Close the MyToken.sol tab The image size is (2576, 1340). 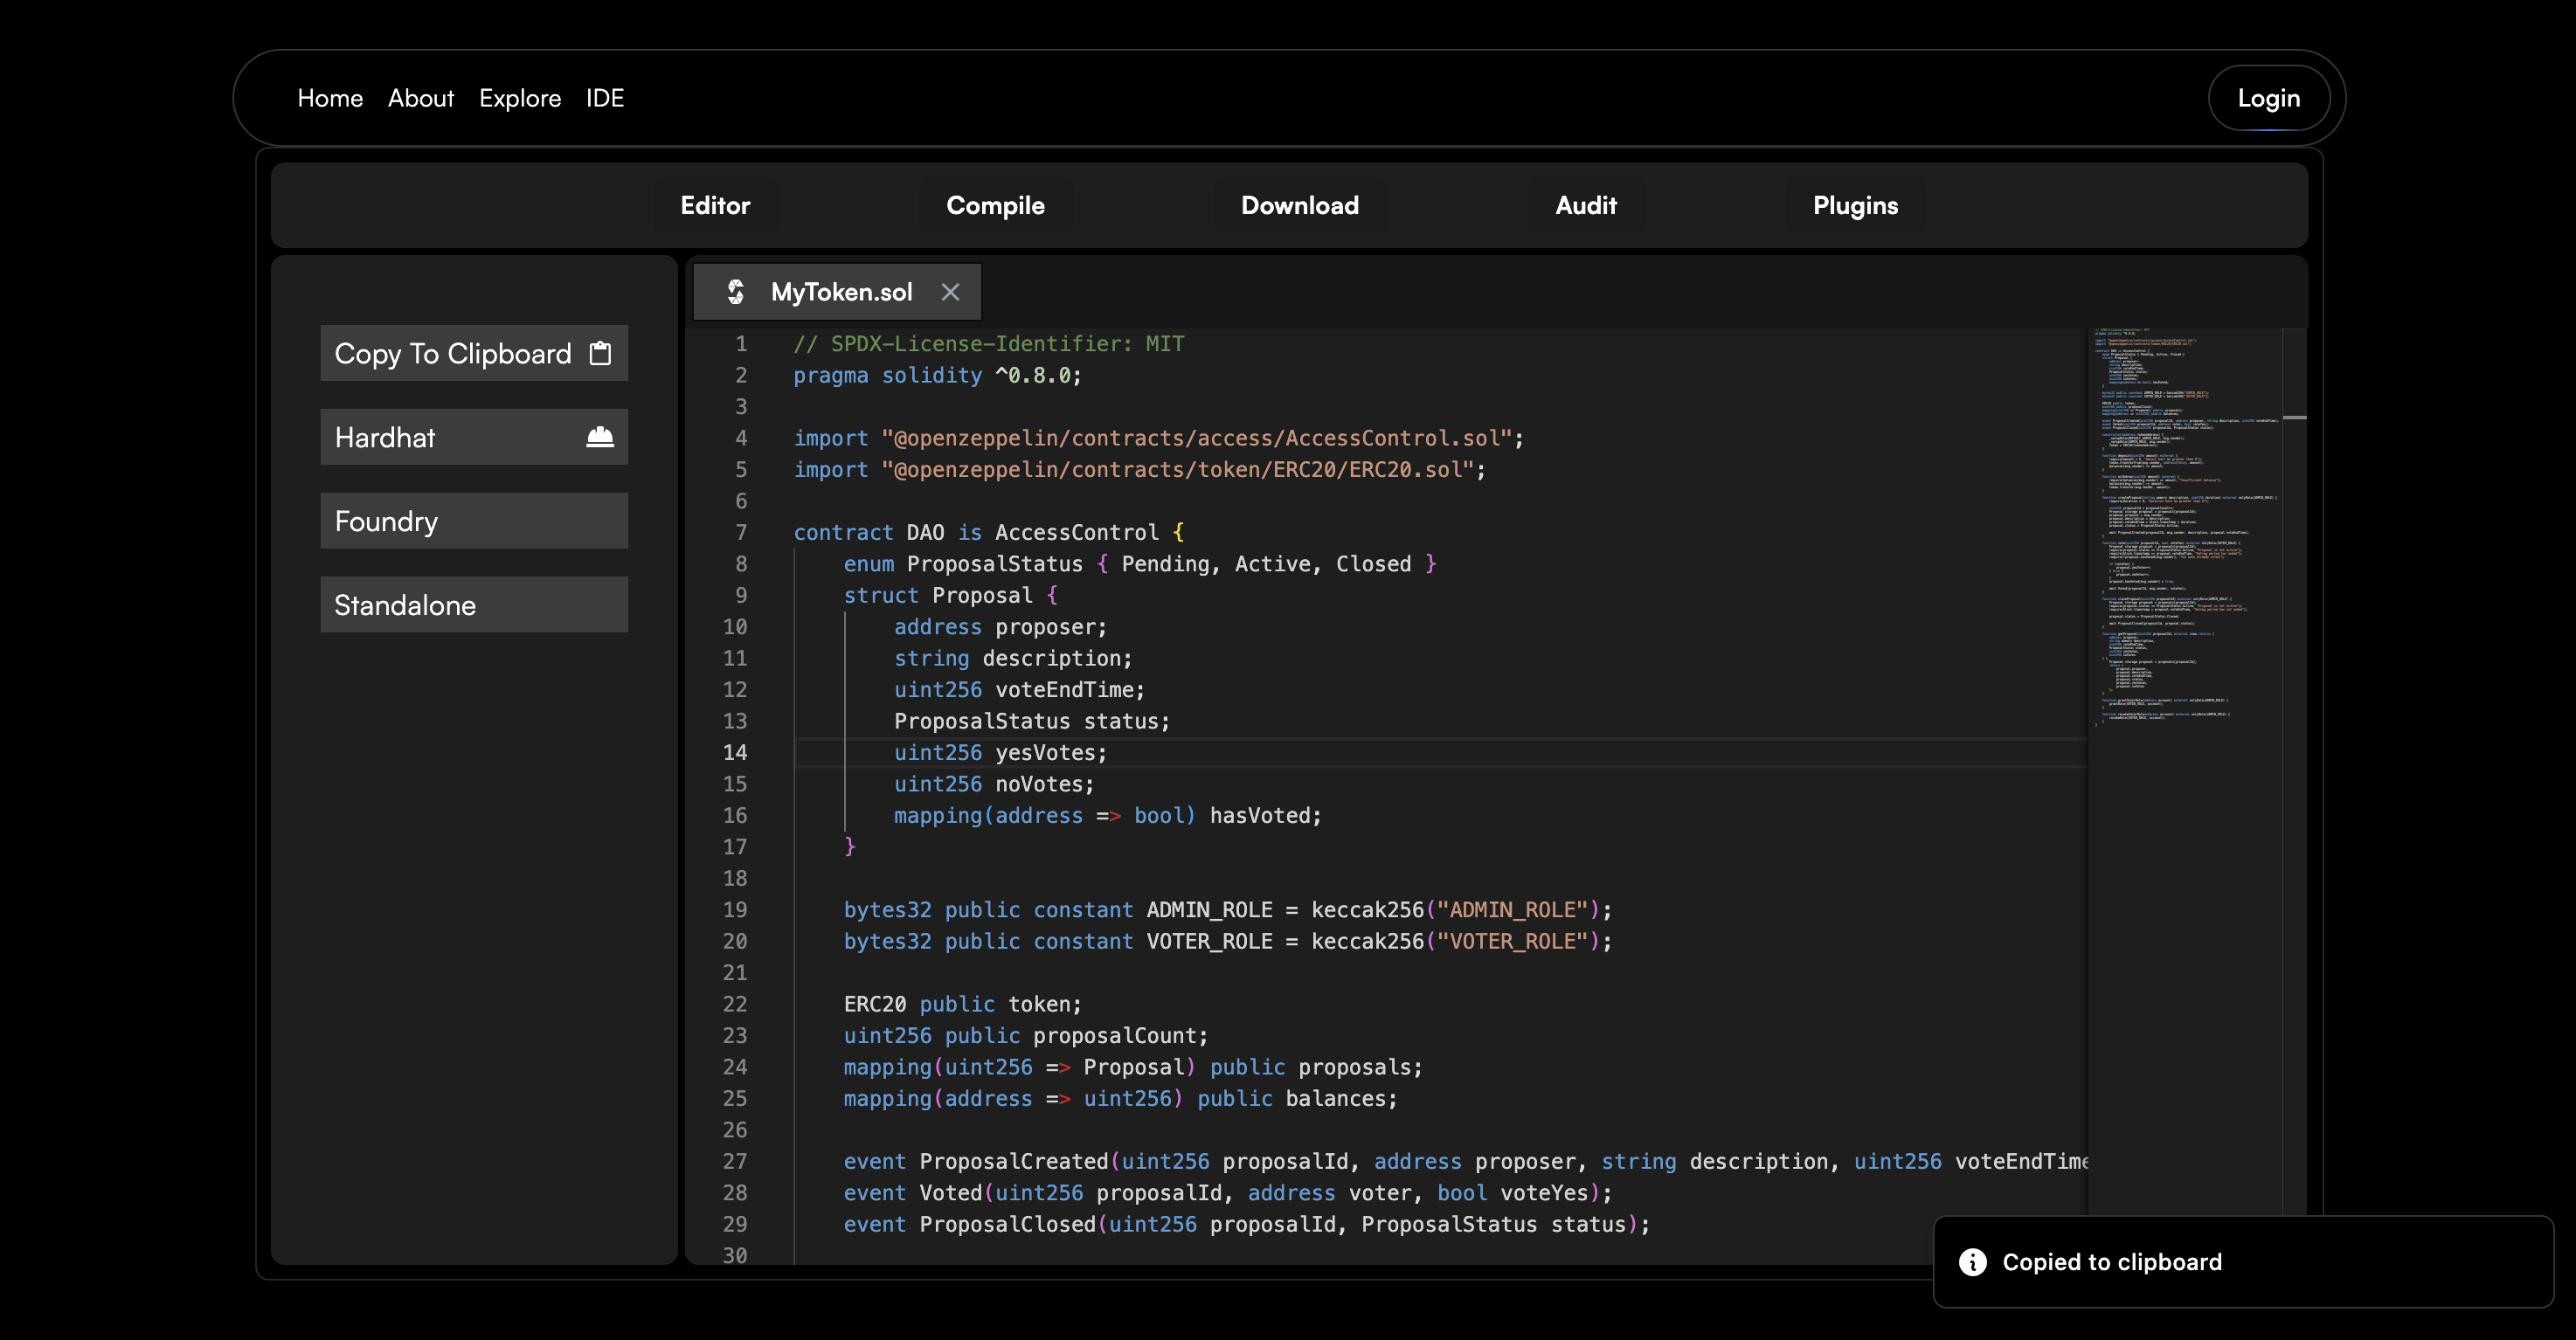click(x=950, y=292)
